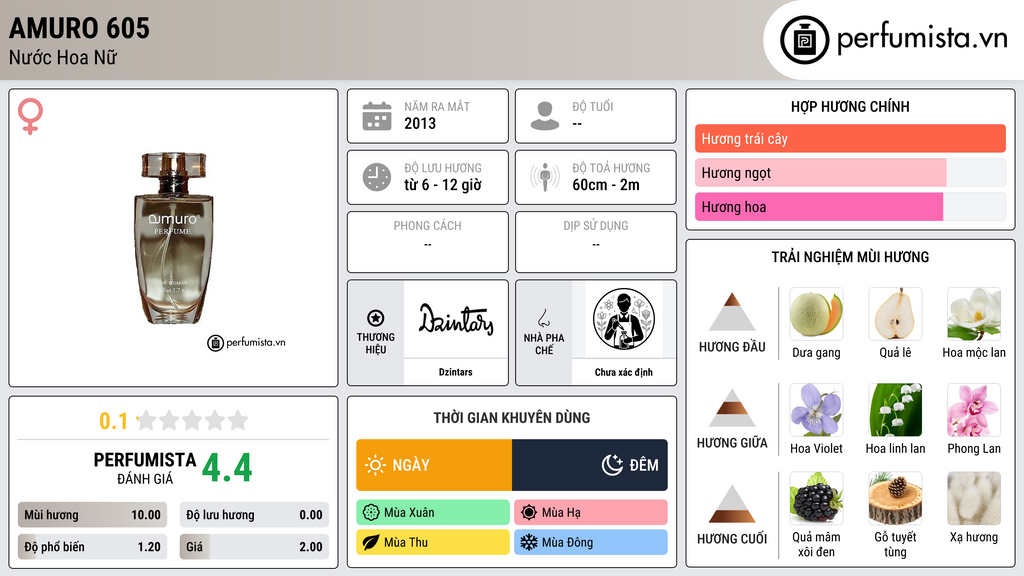This screenshot has height=576, width=1024.
Task: Select the Mùa Hạ season chip
Action: pyautogui.click(x=591, y=513)
